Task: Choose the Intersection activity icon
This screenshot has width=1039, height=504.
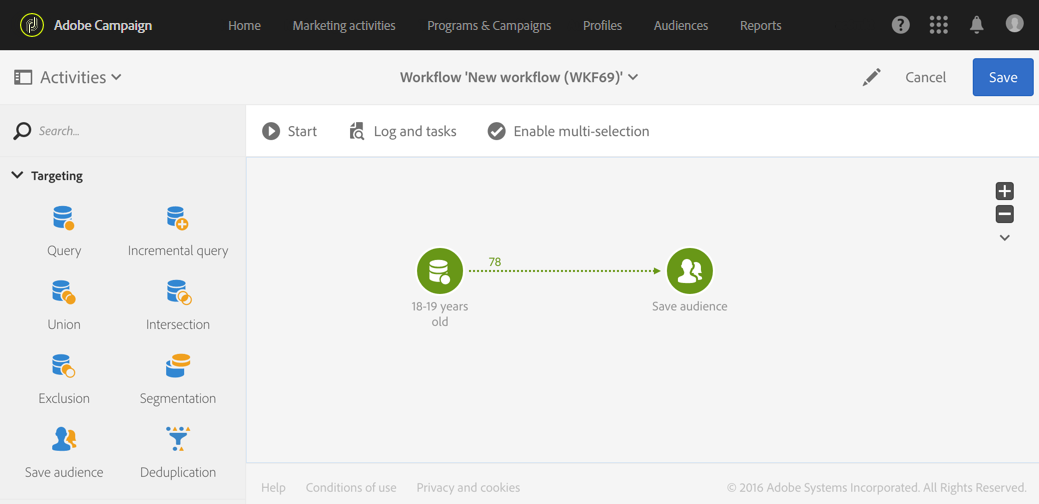Action: pyautogui.click(x=179, y=292)
